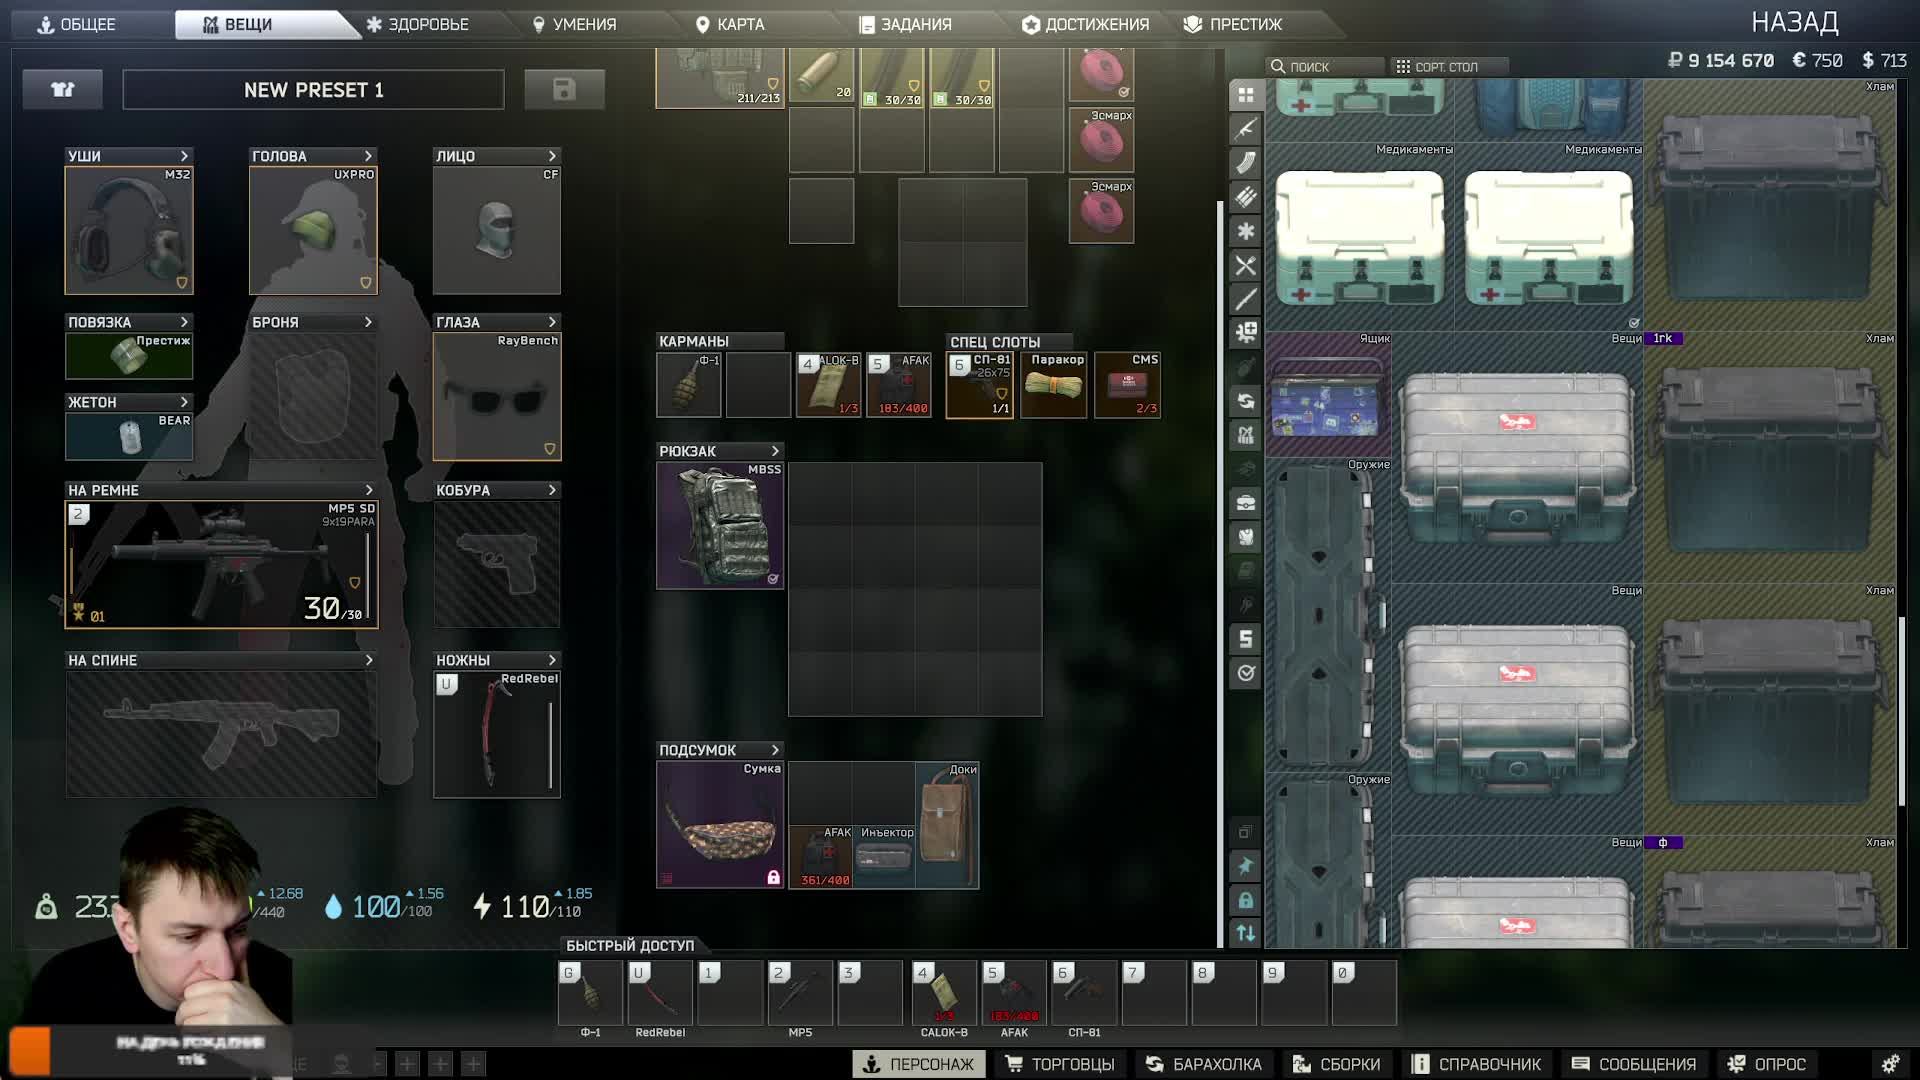Click the gear preset outfit icon
This screenshot has height=1080, width=1920.
pyautogui.click(x=63, y=90)
